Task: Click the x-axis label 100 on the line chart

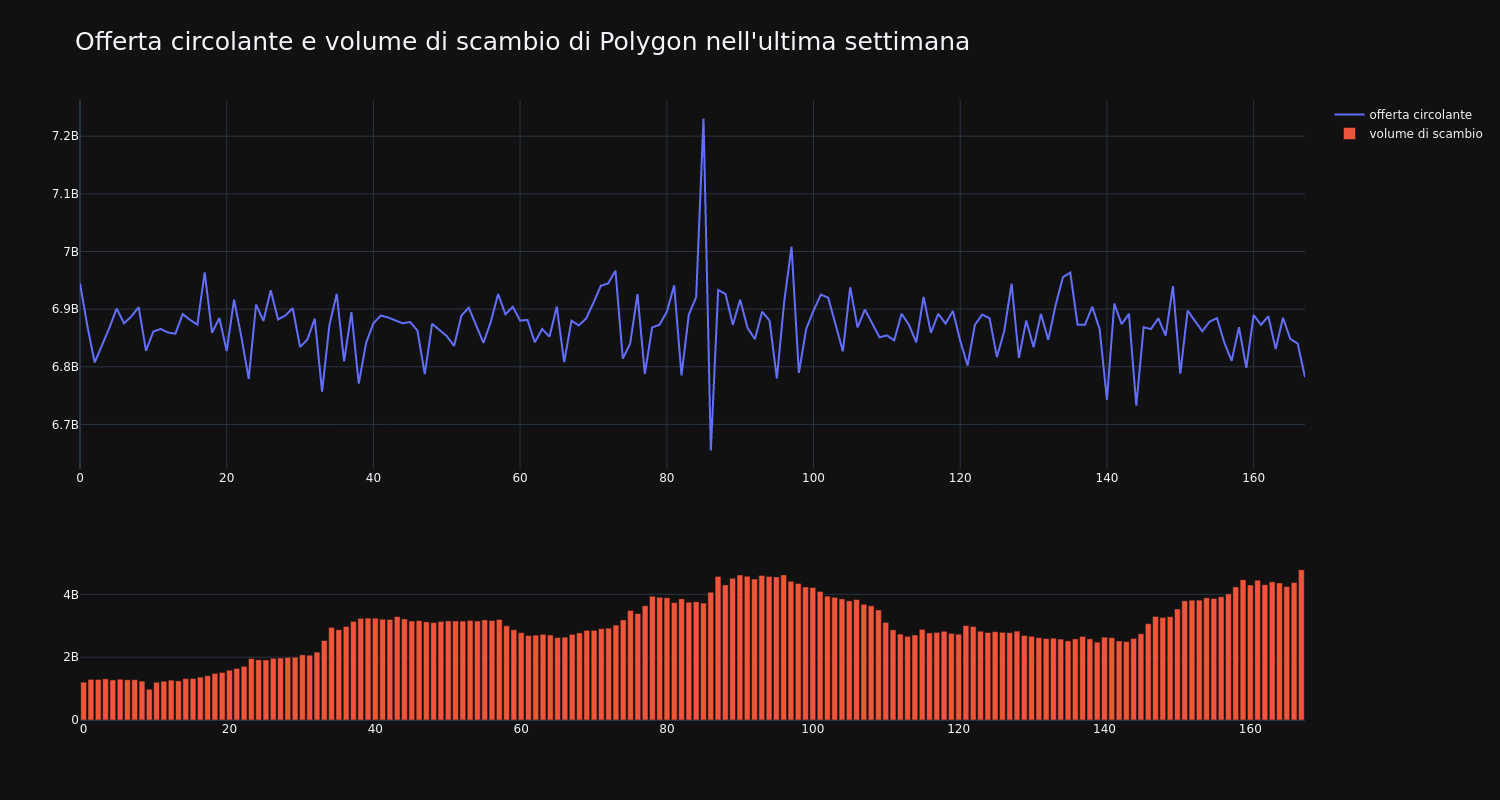Action: [x=813, y=478]
